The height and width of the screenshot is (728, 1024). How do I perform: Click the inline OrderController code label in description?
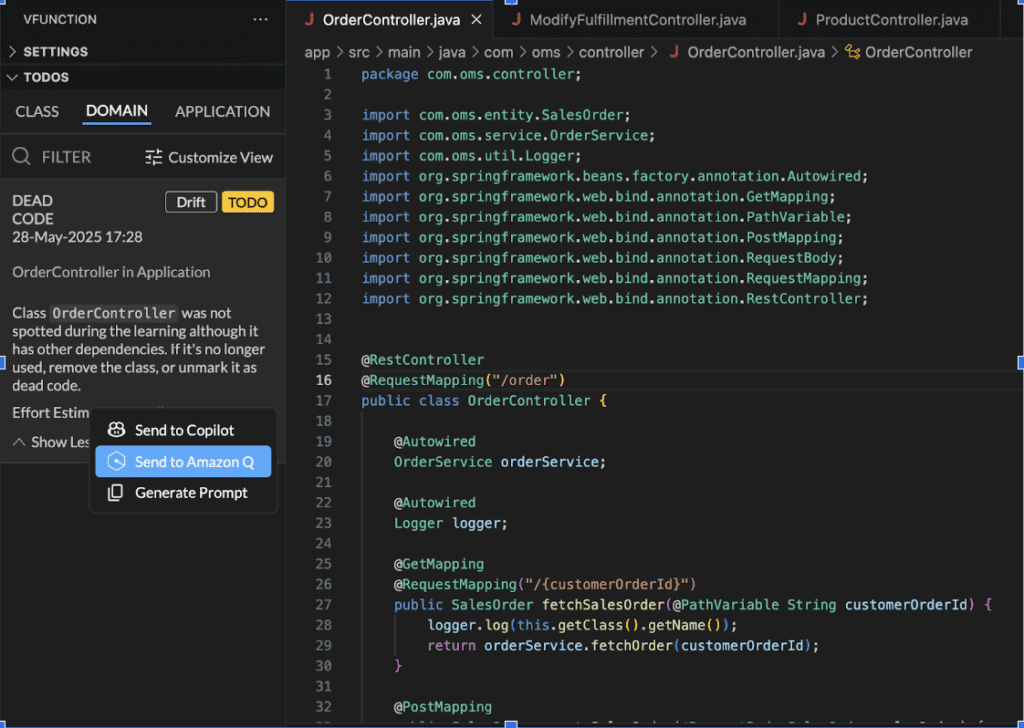click(114, 313)
